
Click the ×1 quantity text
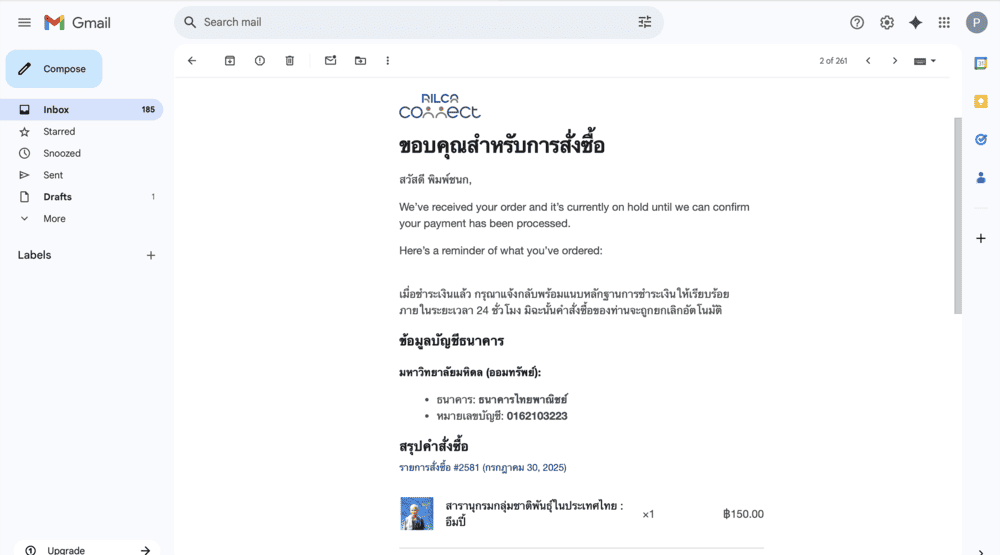[x=648, y=514]
